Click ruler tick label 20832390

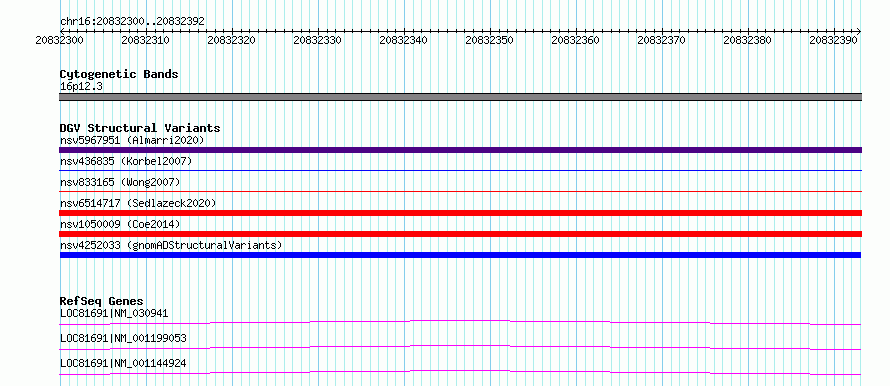(x=834, y=41)
